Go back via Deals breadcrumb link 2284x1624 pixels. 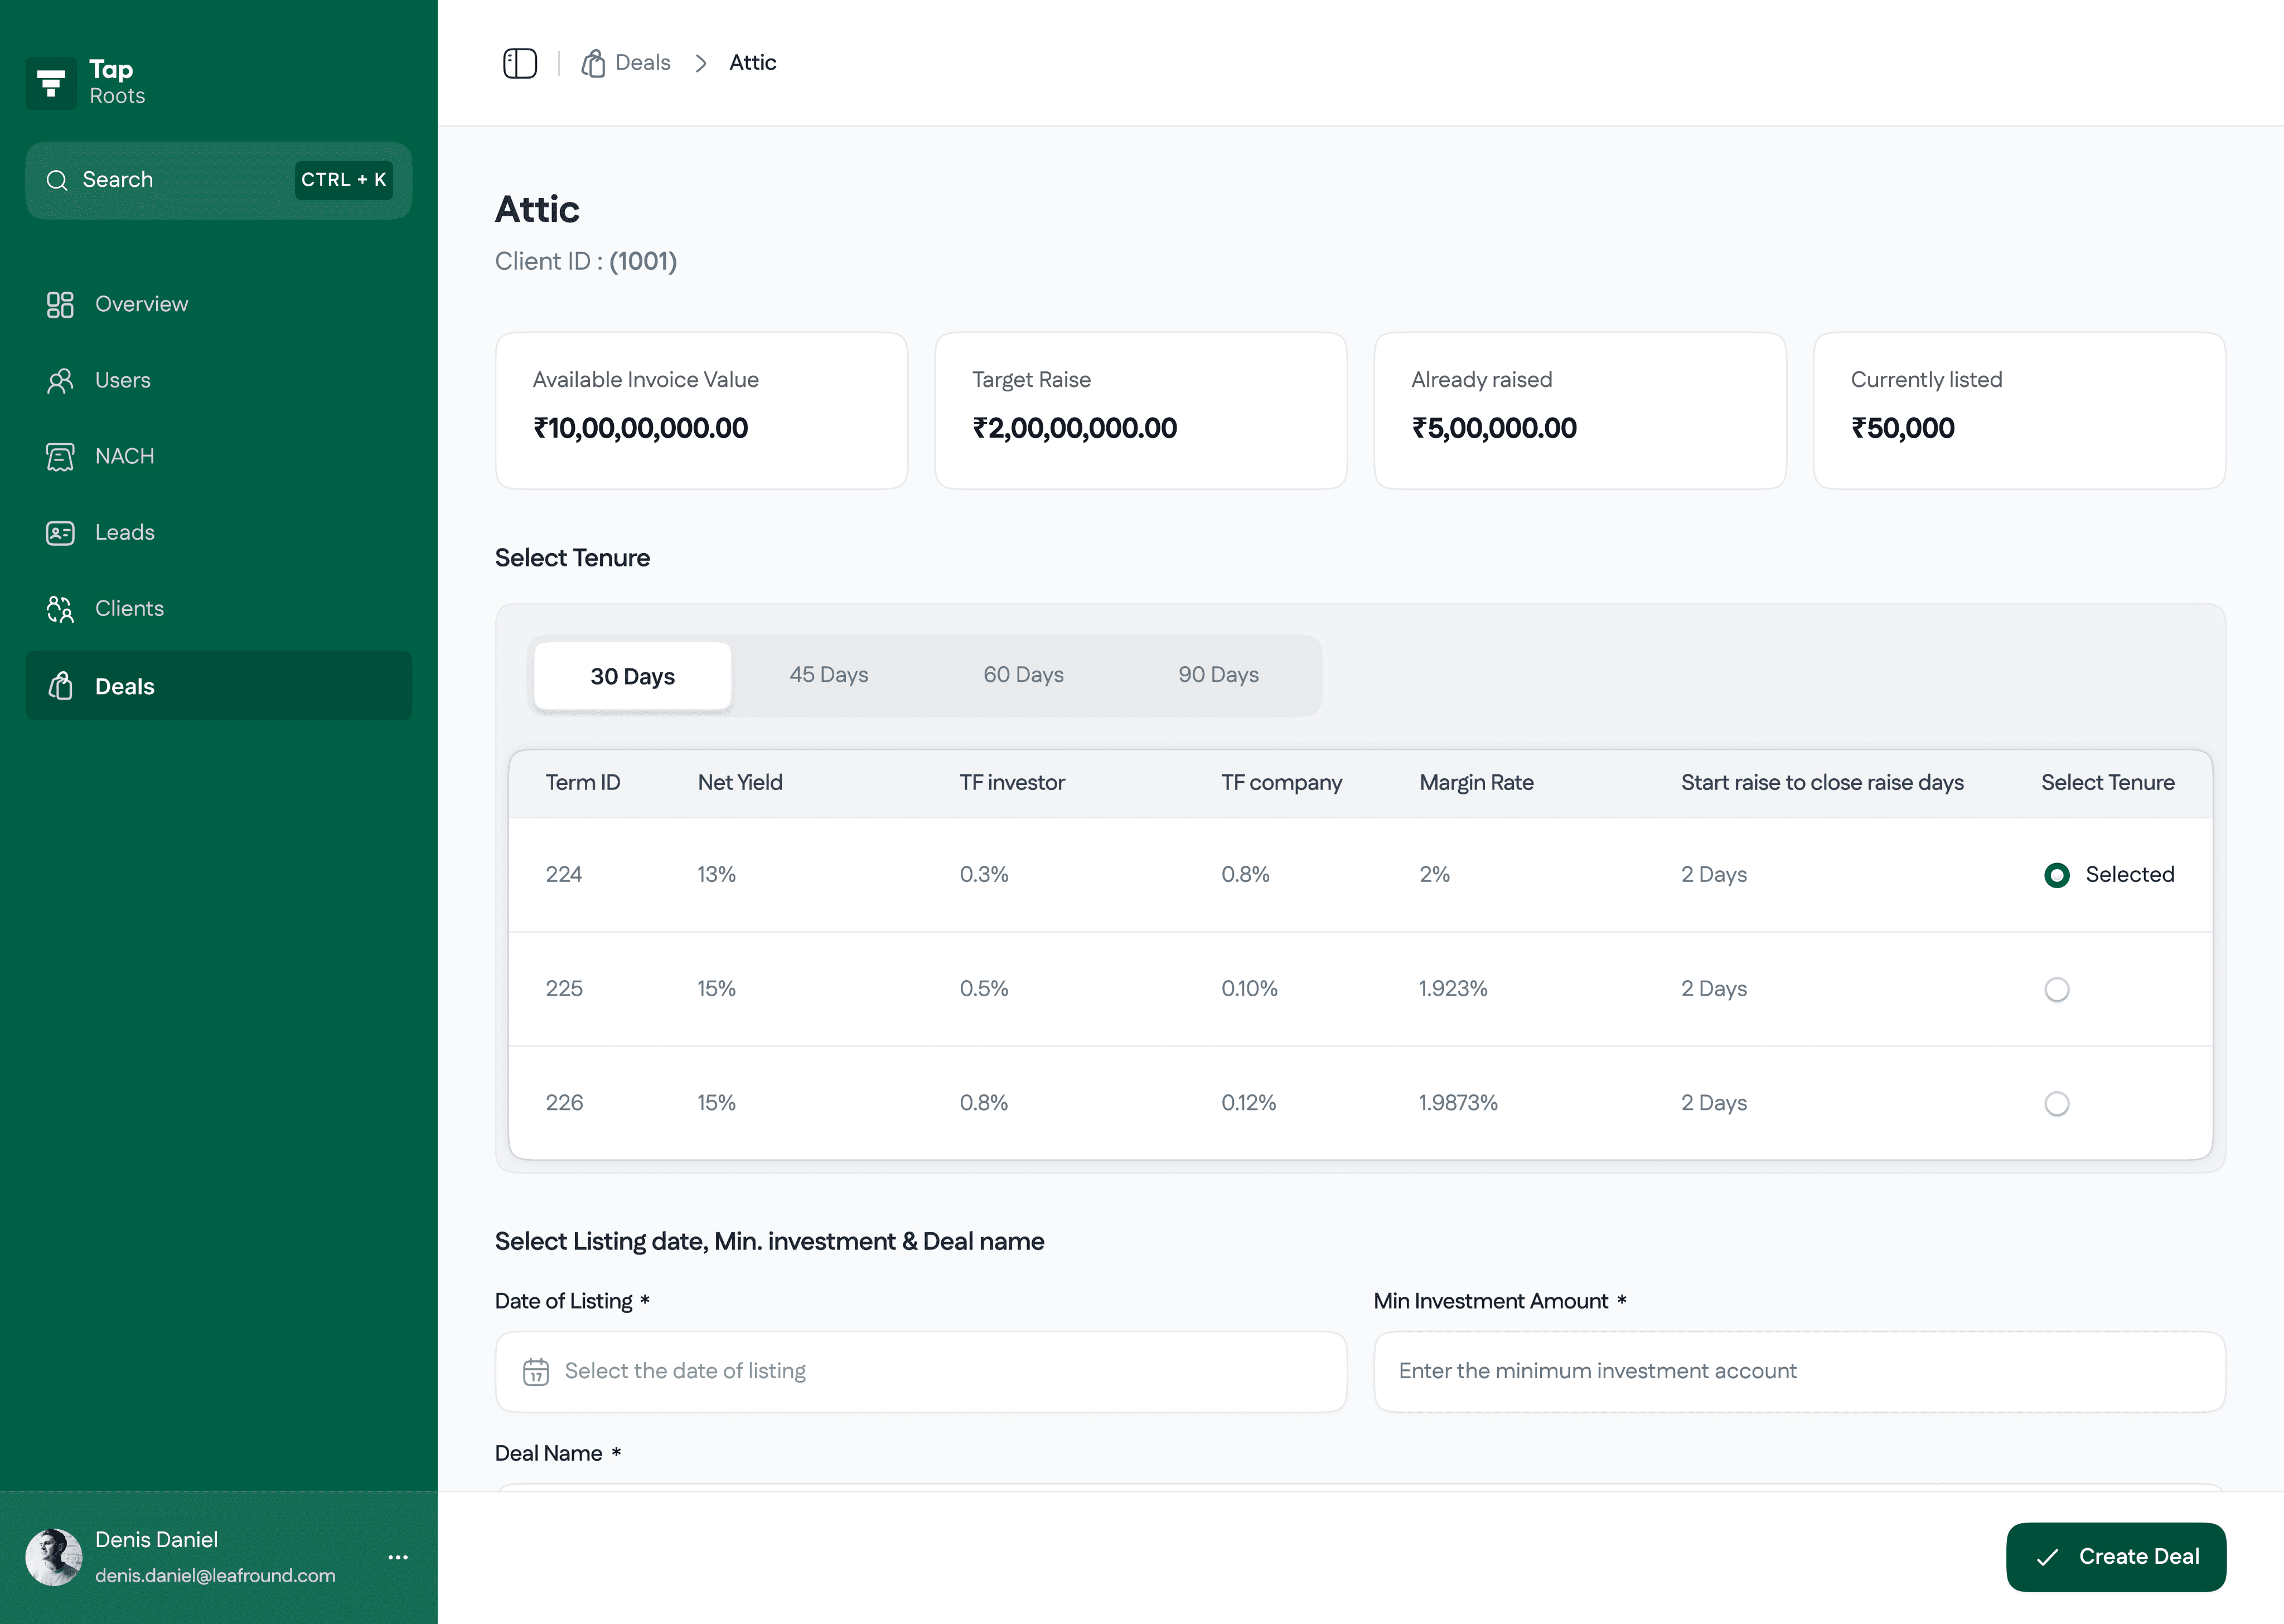(642, 63)
